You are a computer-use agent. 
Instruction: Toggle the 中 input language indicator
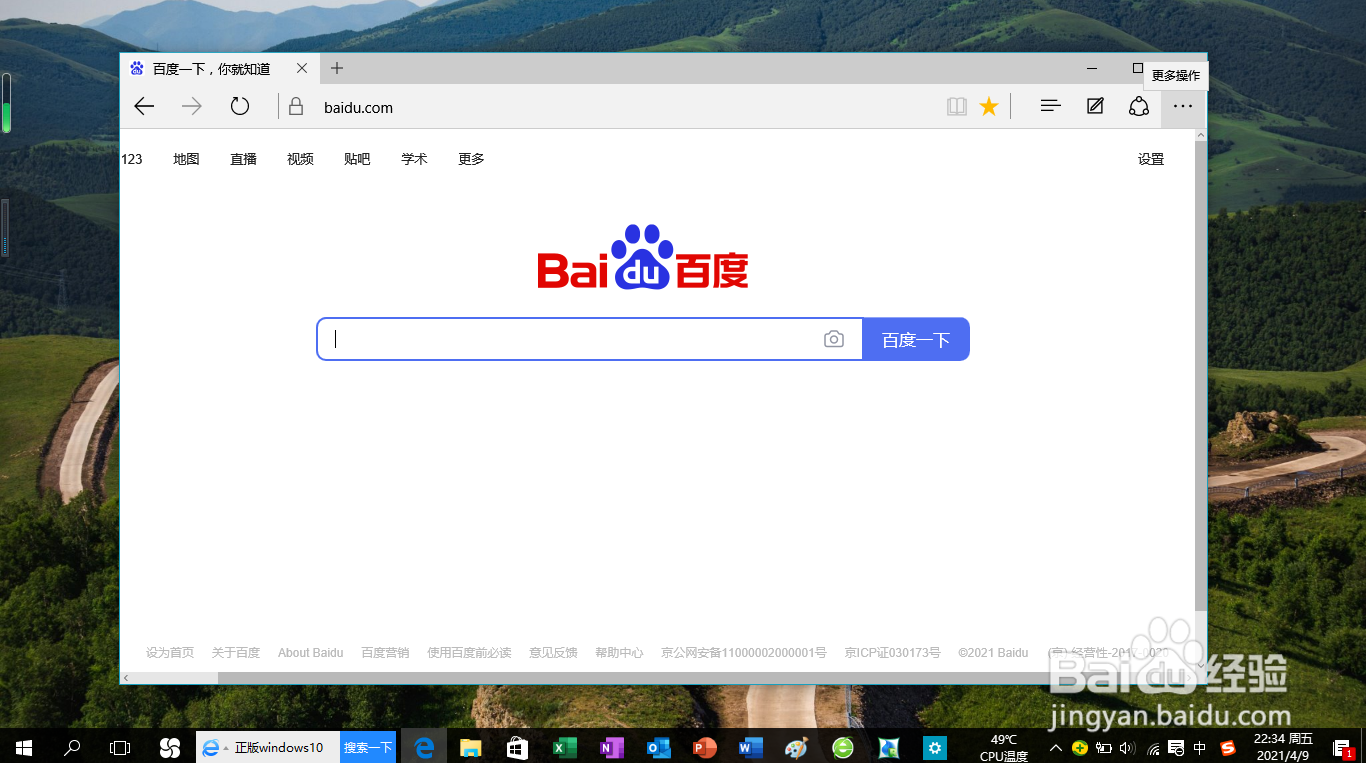1200,747
